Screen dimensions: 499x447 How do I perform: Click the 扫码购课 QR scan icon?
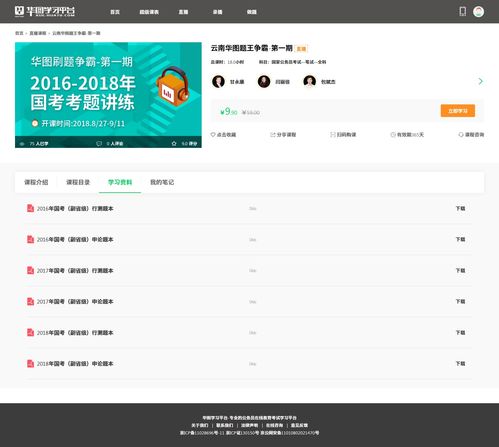click(333, 135)
